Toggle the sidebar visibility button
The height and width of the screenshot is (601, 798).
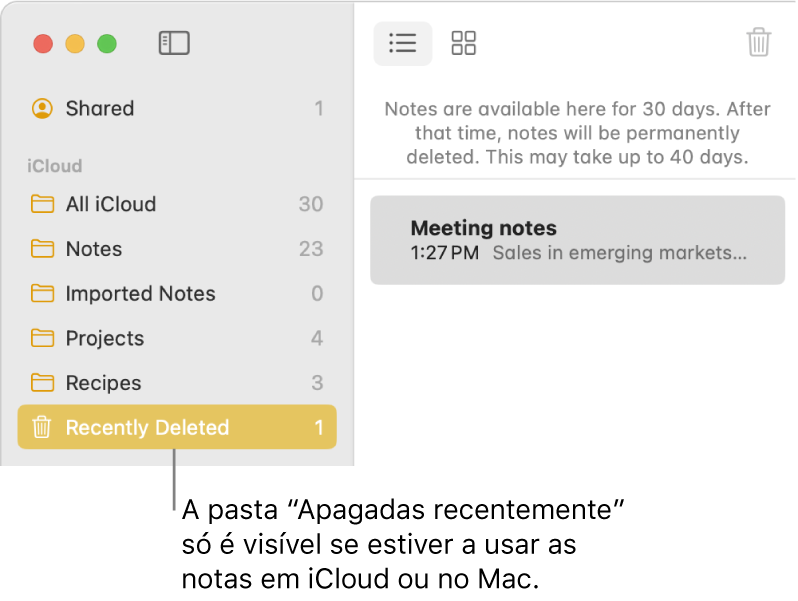174,43
